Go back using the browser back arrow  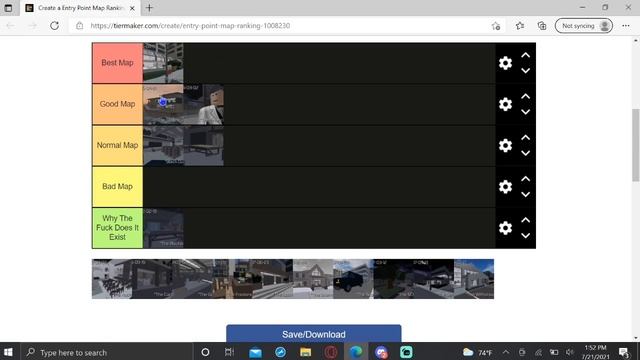pos(11,26)
